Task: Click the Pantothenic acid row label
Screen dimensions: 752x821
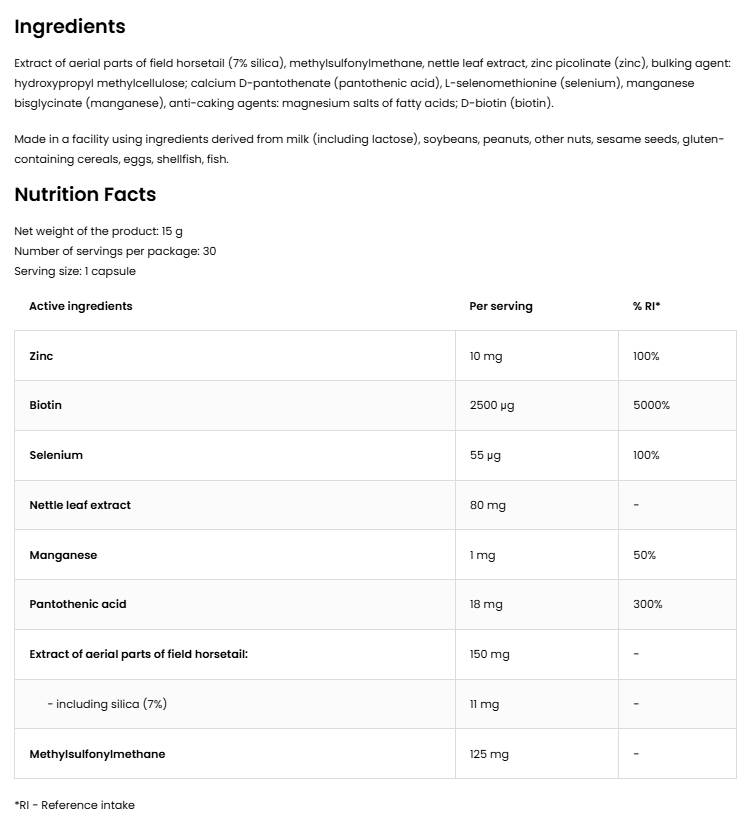Action: pyautogui.click(x=78, y=604)
